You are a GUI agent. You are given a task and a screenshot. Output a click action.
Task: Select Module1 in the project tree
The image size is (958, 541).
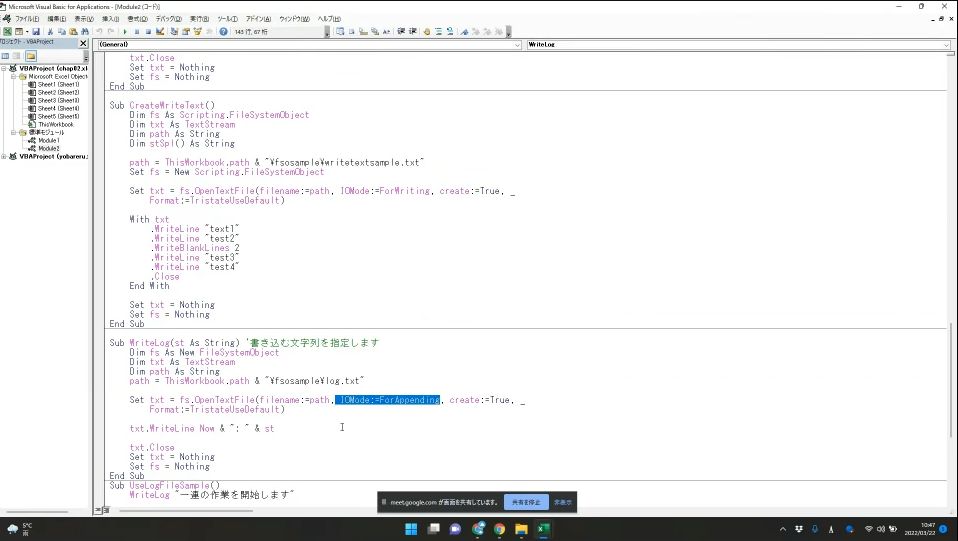click(x=48, y=140)
